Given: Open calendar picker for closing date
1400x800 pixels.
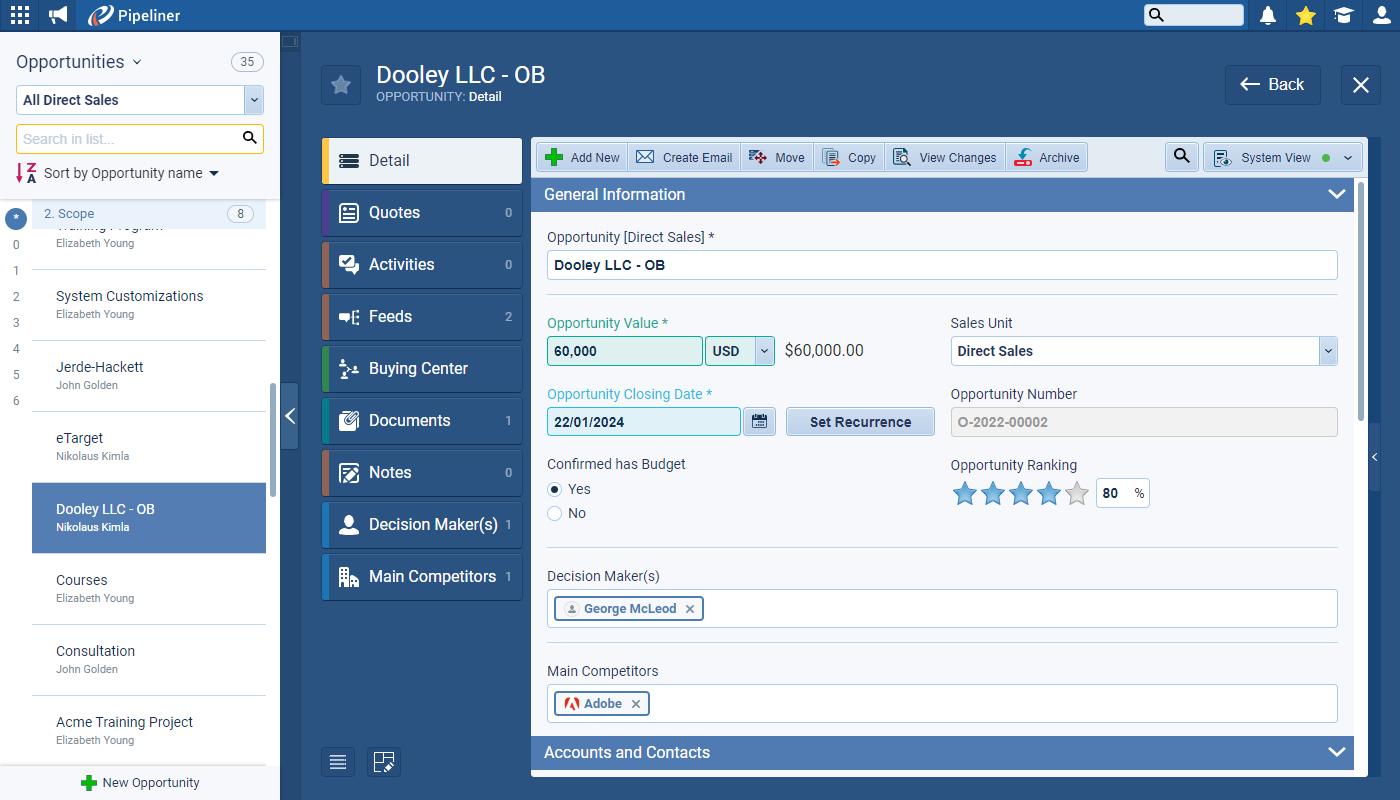Looking at the screenshot, I should click(x=760, y=422).
